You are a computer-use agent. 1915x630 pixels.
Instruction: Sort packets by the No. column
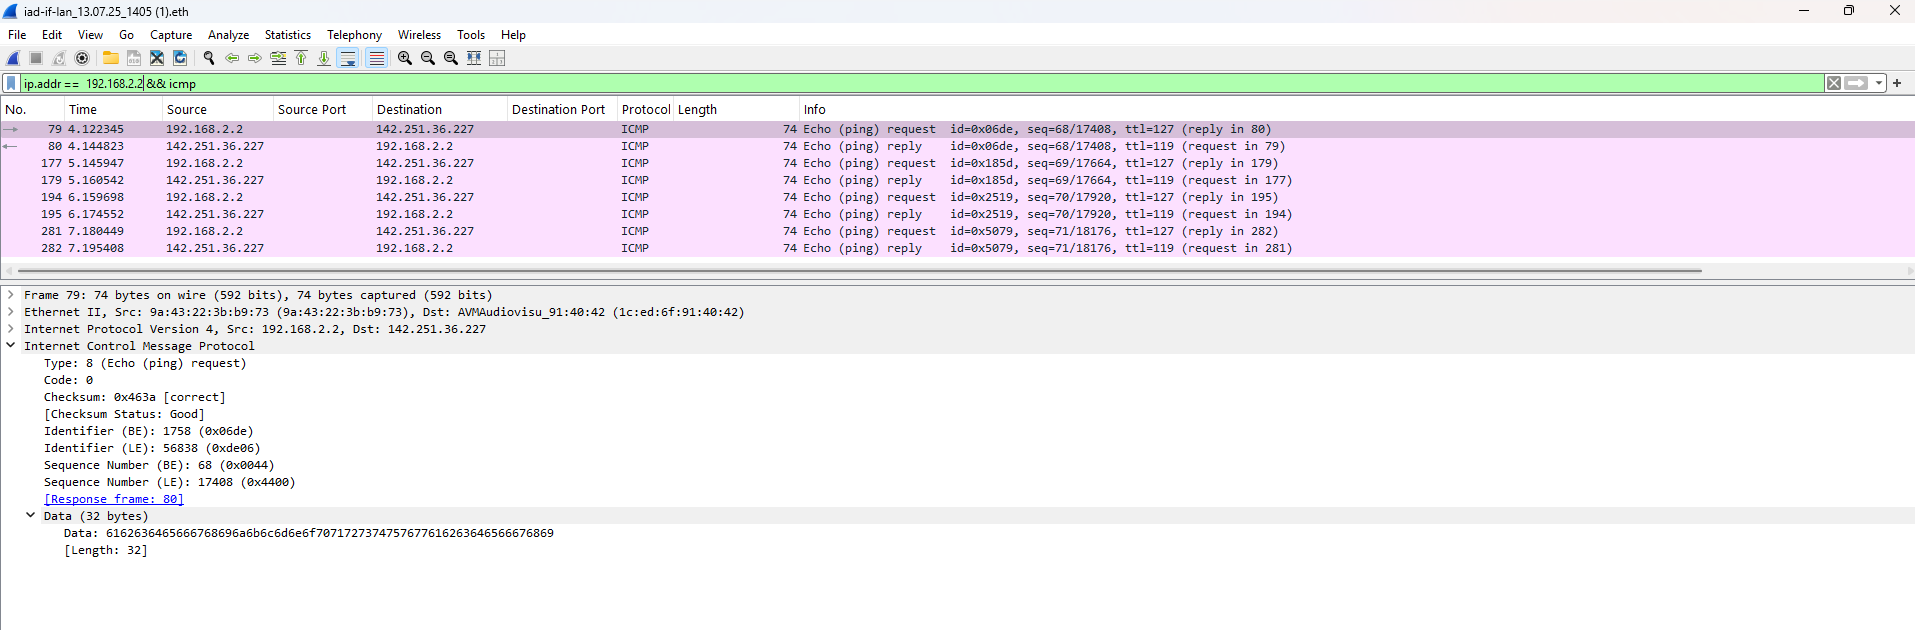(32, 109)
